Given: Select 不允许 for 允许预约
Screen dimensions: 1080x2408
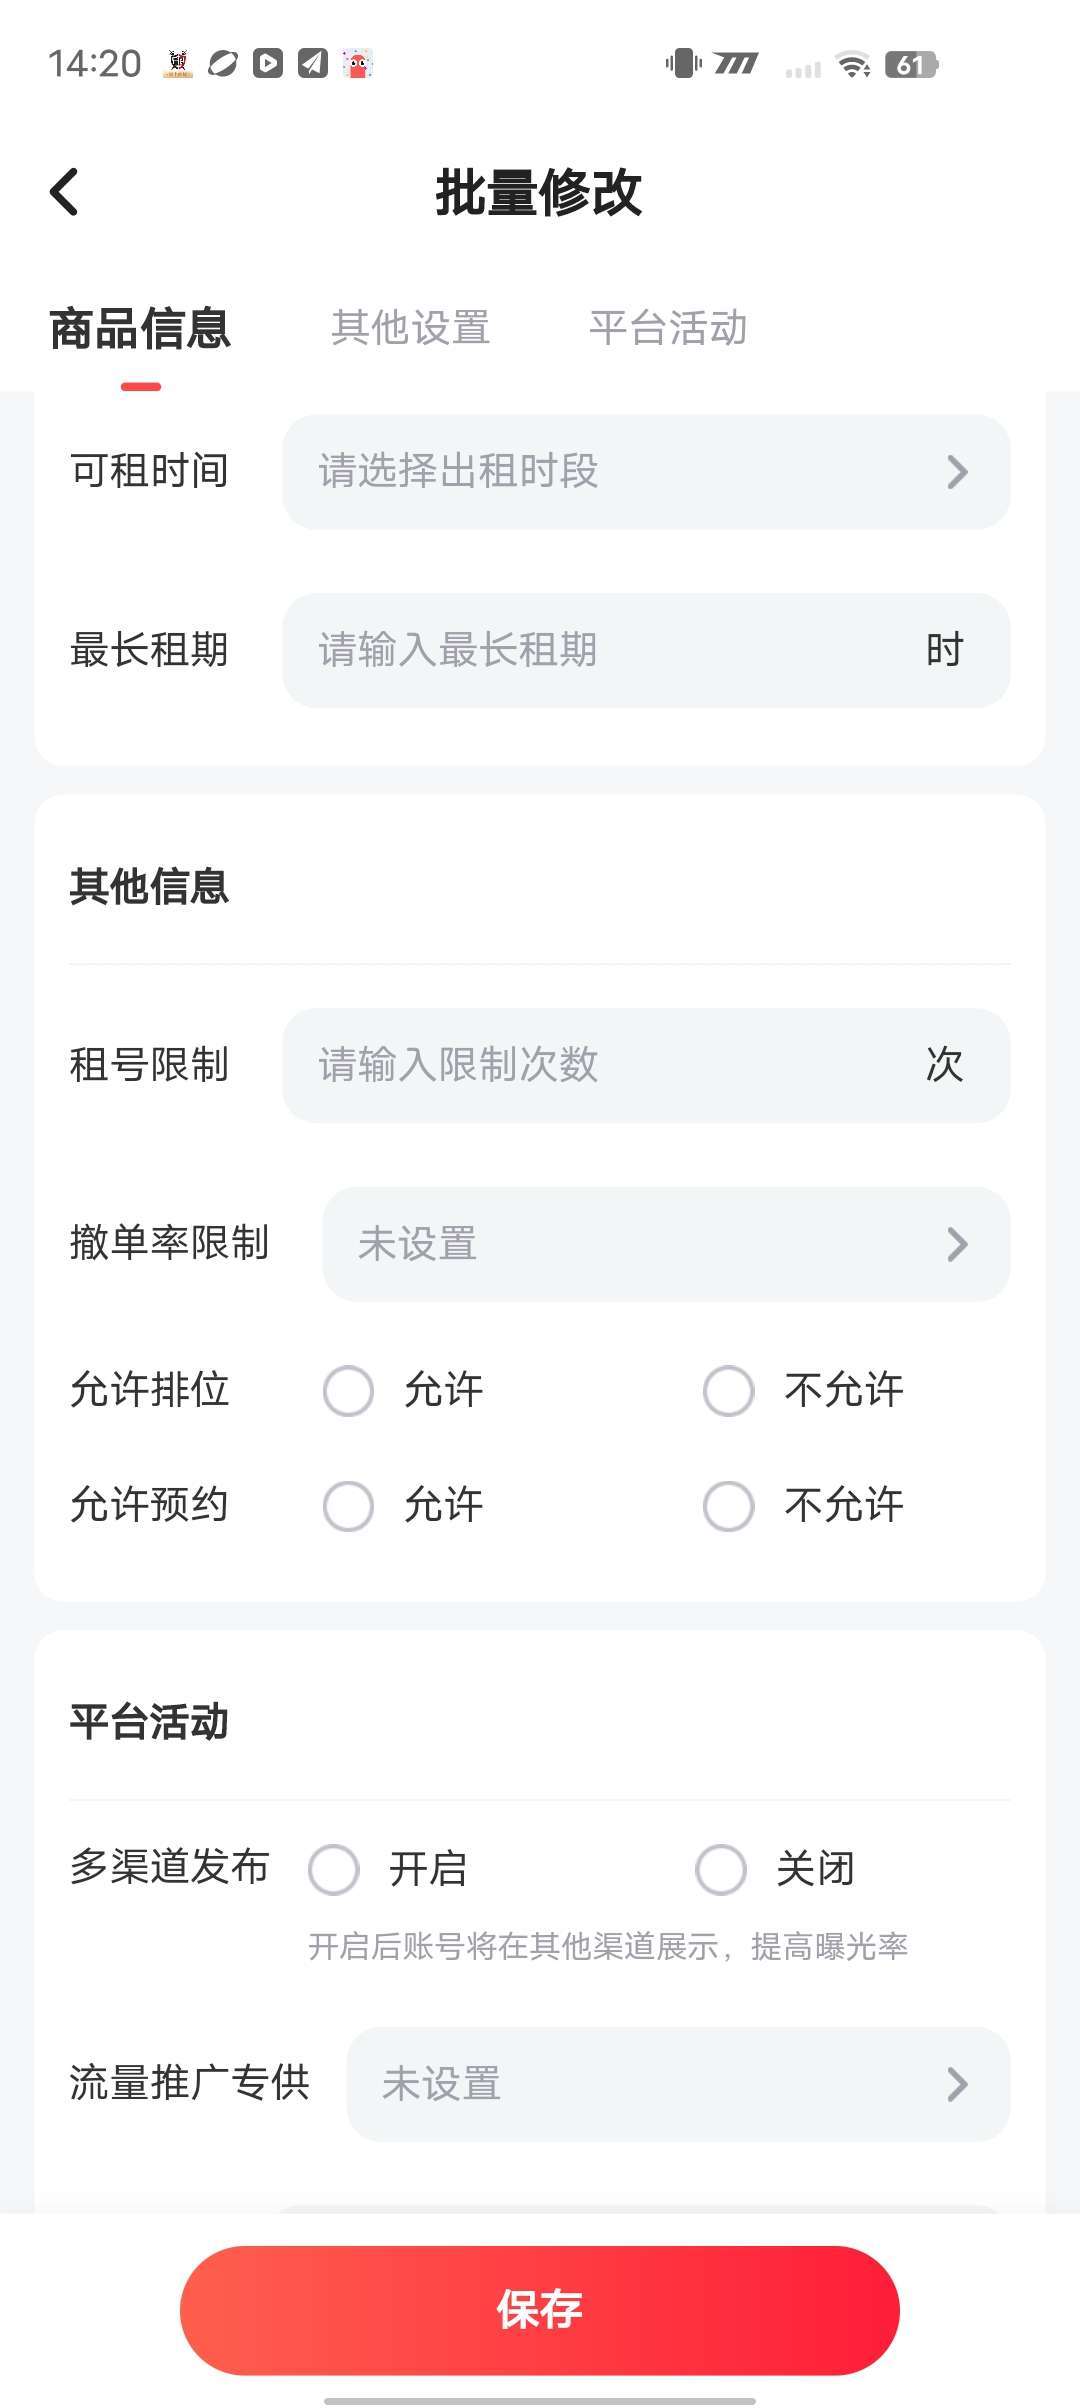Looking at the screenshot, I should (729, 1506).
